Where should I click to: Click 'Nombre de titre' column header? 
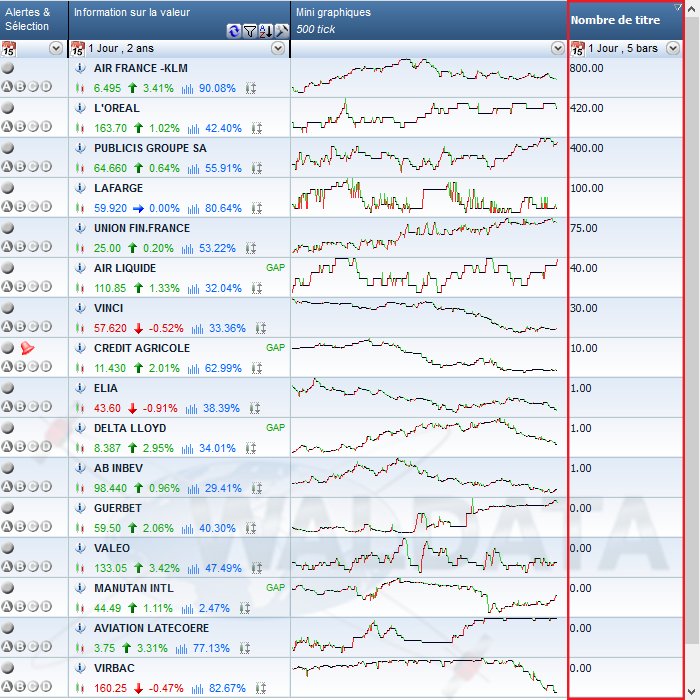pos(626,21)
